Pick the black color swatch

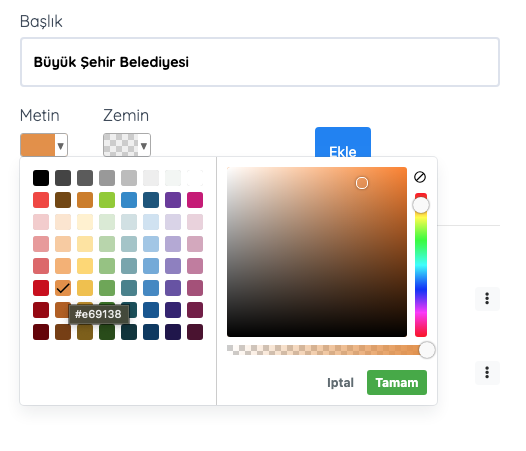41,178
